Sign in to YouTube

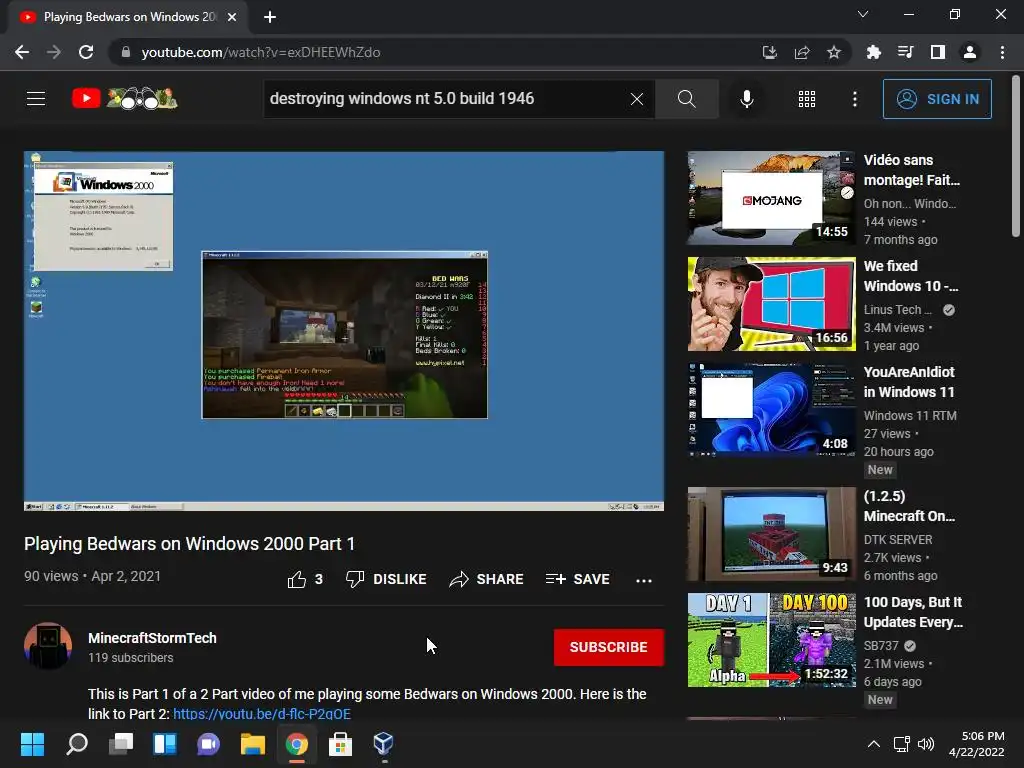point(937,99)
